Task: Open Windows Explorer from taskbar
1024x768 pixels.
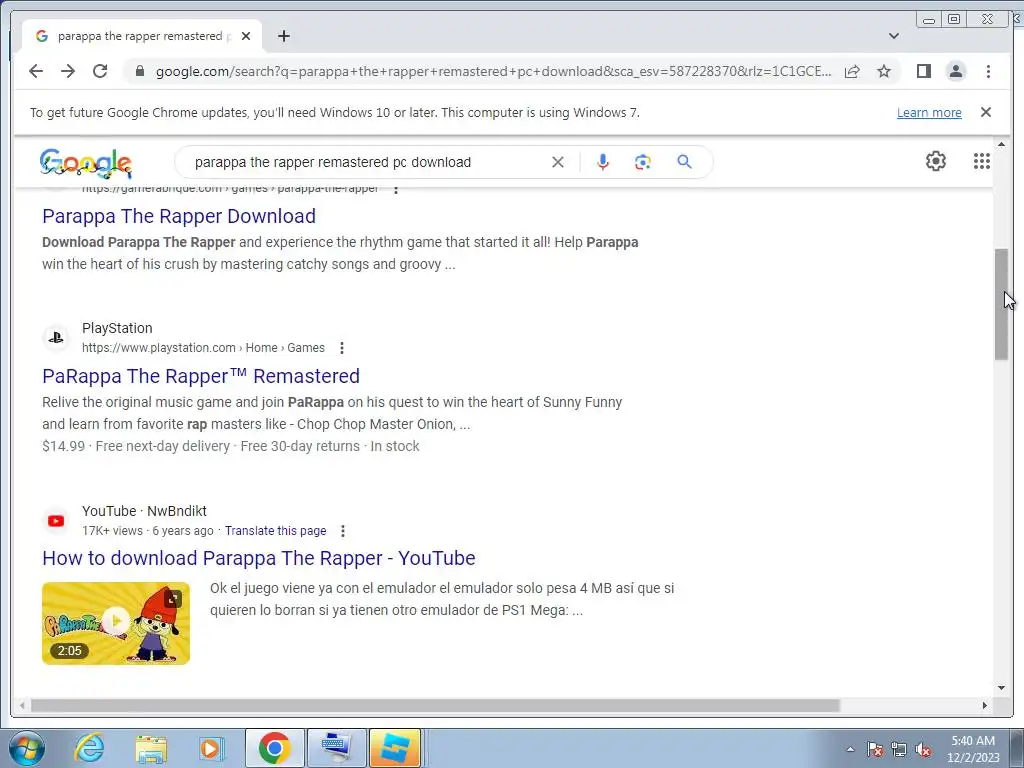Action: pos(152,748)
